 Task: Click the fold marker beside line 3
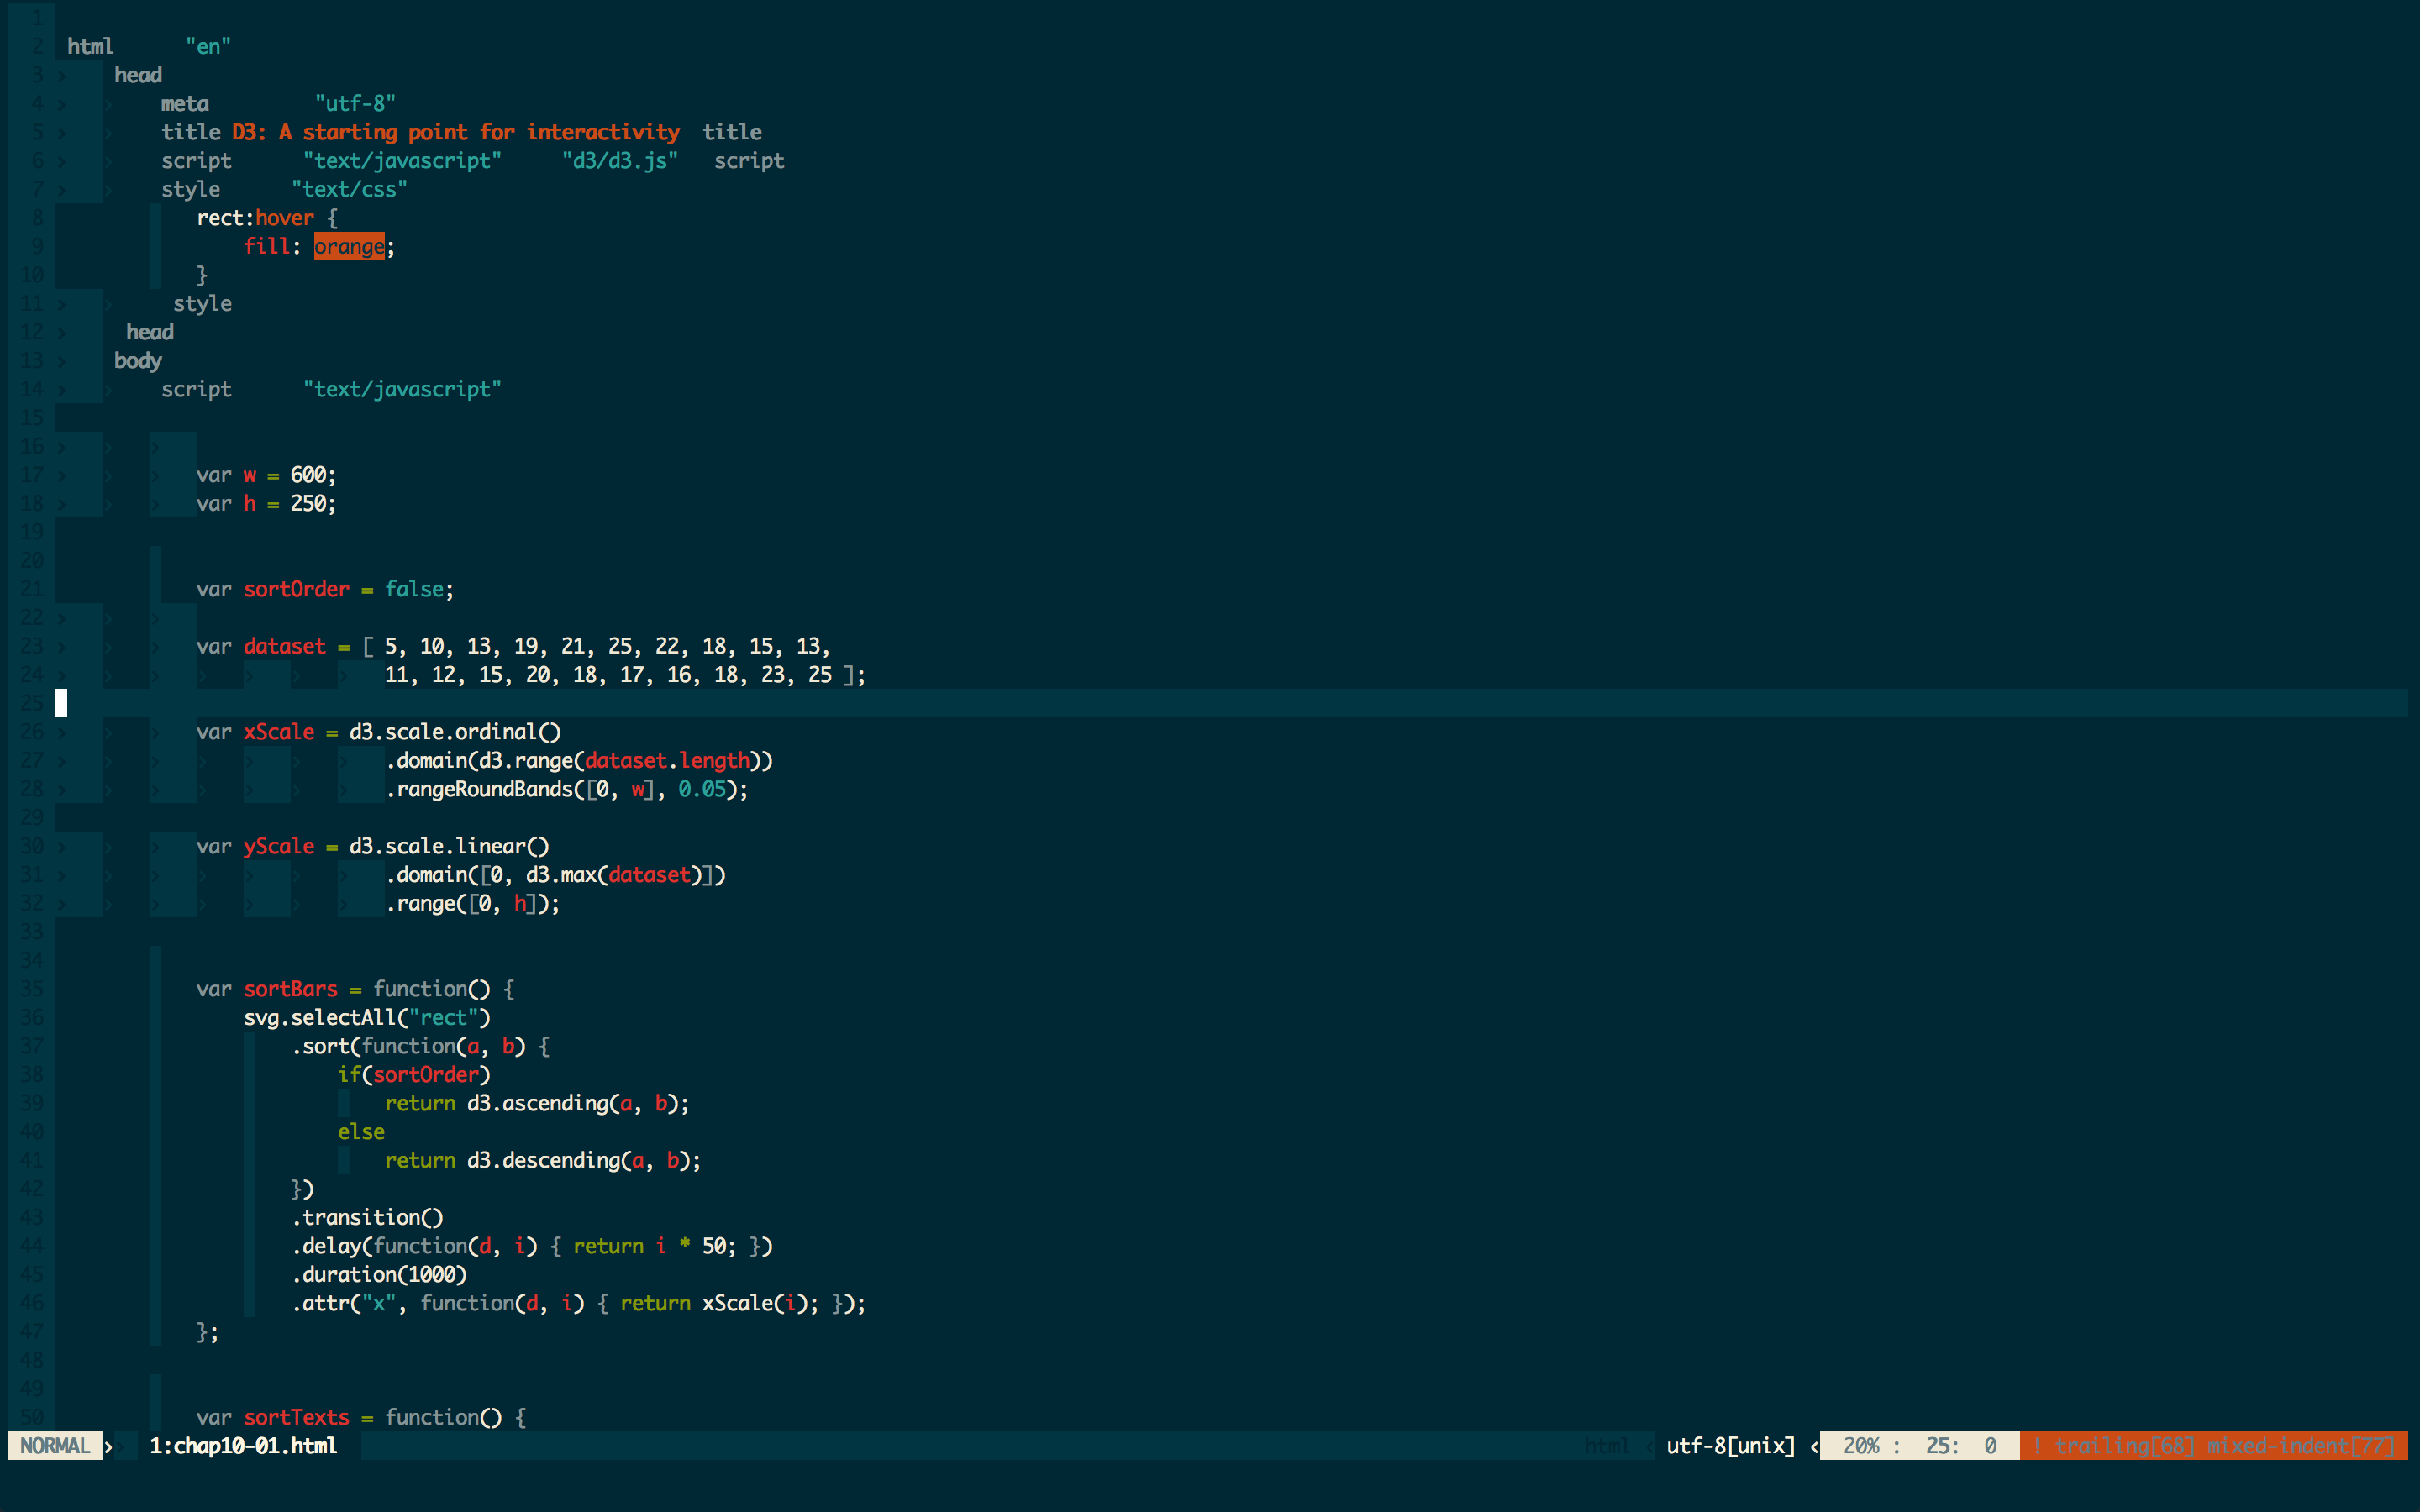pyautogui.click(x=61, y=75)
